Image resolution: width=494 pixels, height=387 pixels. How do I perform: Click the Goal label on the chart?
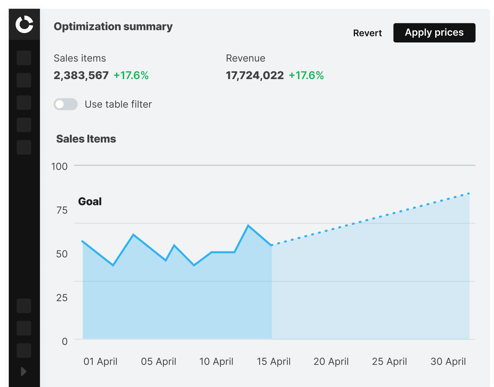click(x=90, y=201)
